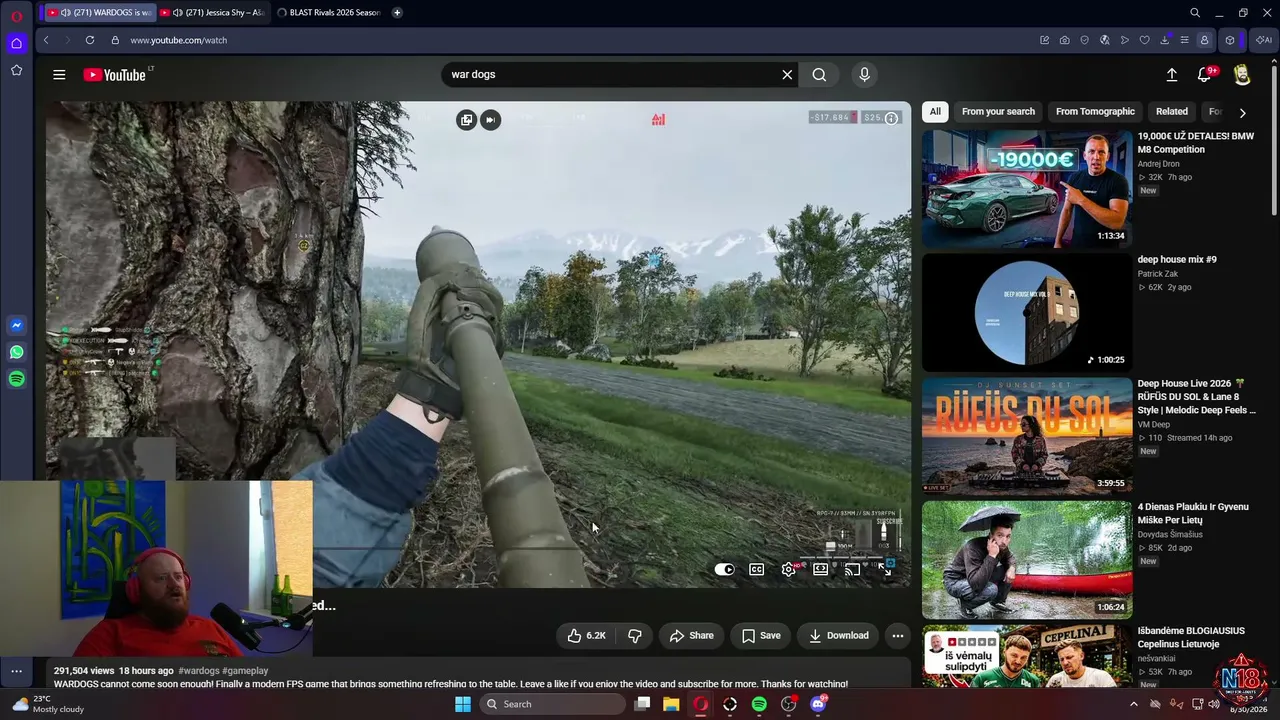Dislike the WARDOGS video
The image size is (1280, 720).
(635, 636)
